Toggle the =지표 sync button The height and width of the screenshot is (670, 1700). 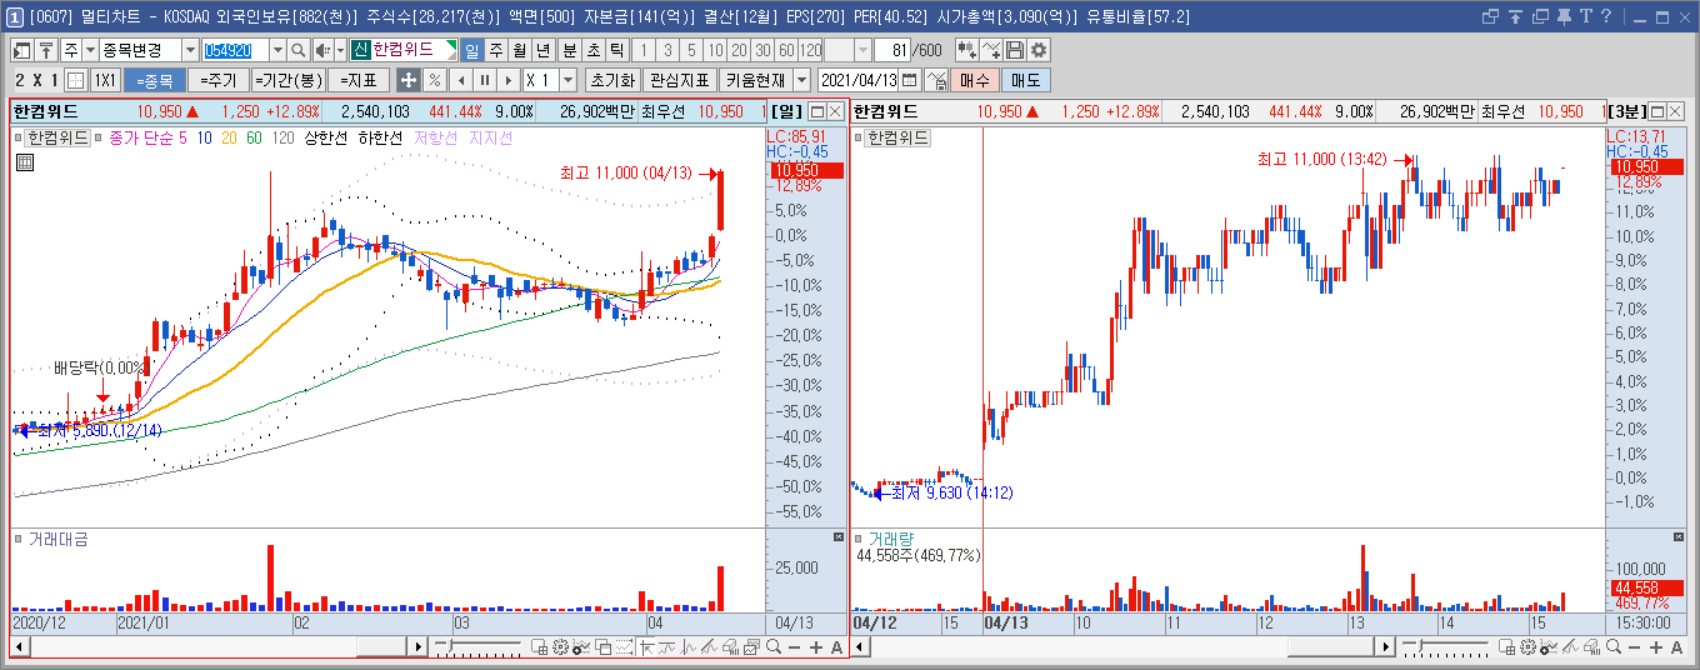click(x=359, y=80)
